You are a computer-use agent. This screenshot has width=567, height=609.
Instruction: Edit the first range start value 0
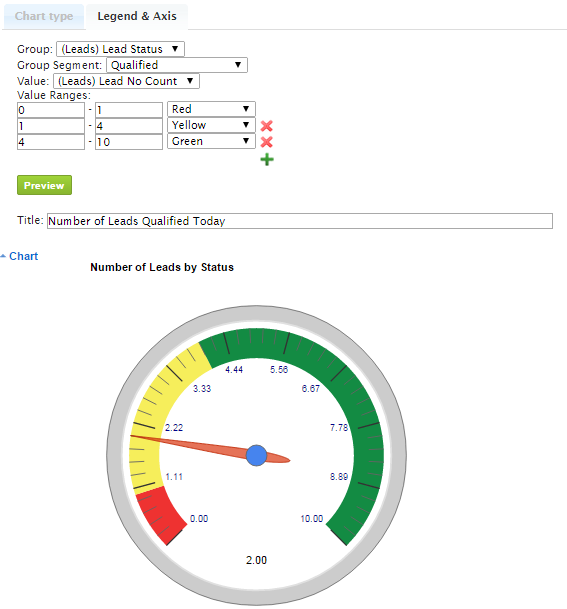click(x=51, y=110)
